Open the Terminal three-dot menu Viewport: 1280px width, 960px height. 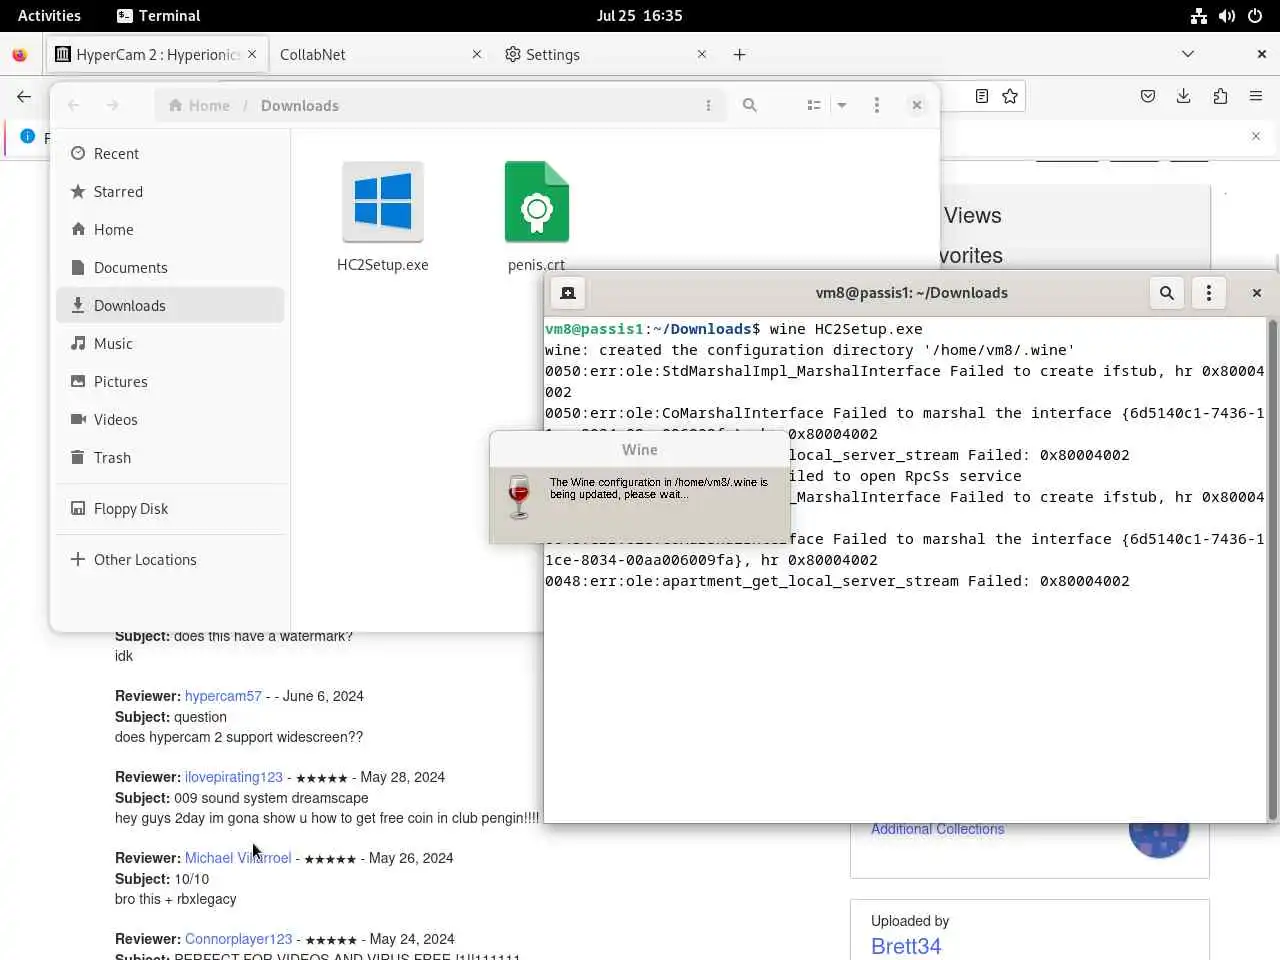[1209, 293]
